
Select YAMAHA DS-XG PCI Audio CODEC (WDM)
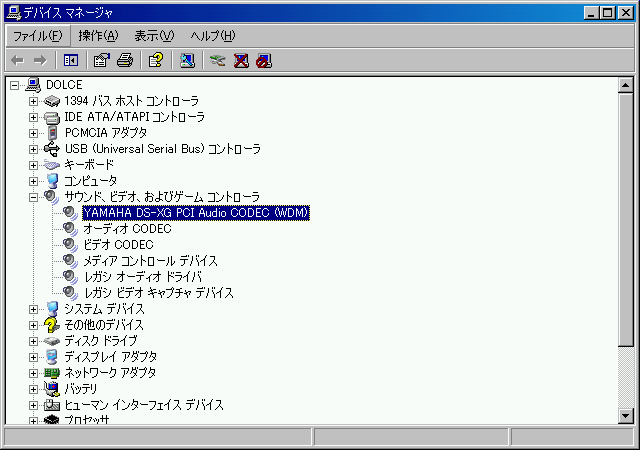196,213
